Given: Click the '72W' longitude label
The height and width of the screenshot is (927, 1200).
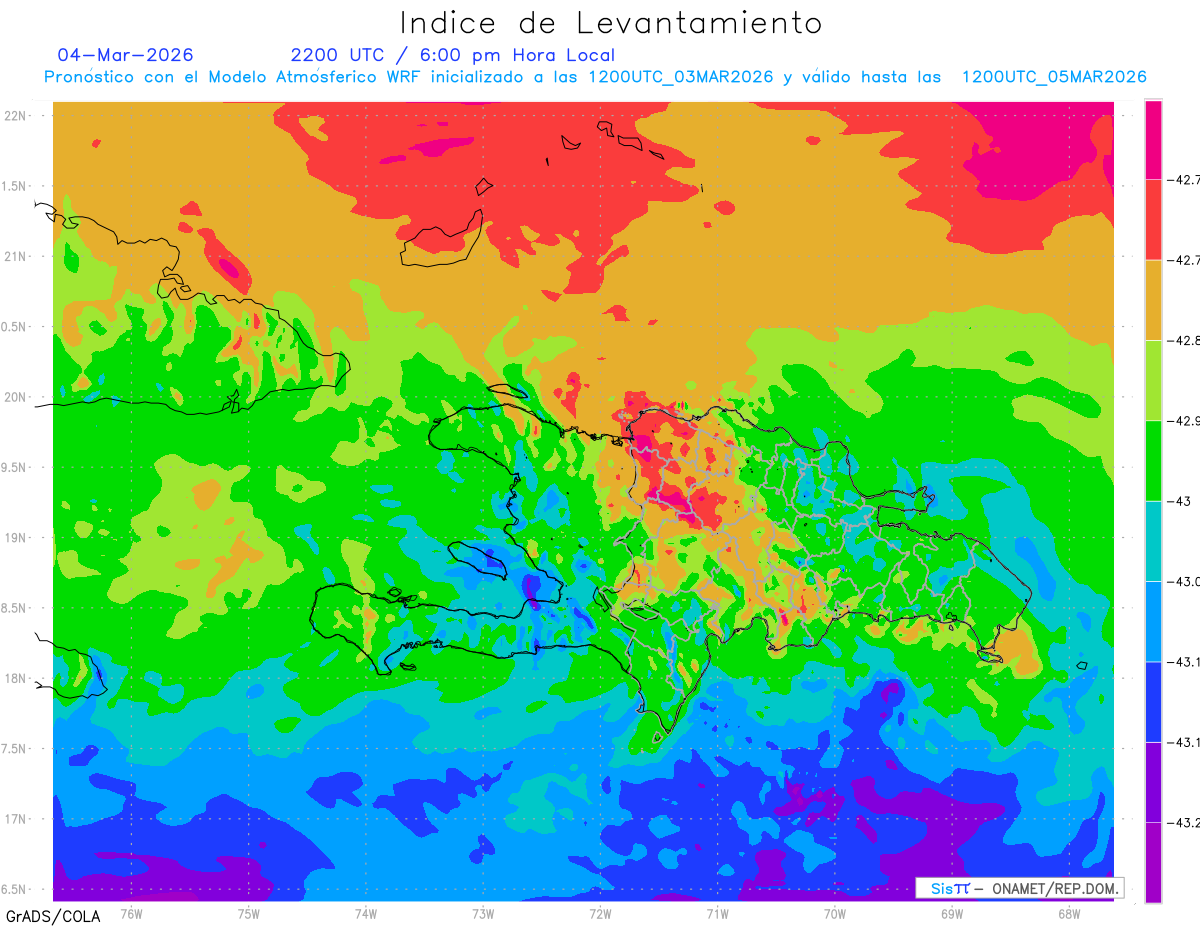Looking at the screenshot, I should pyautogui.click(x=600, y=913).
